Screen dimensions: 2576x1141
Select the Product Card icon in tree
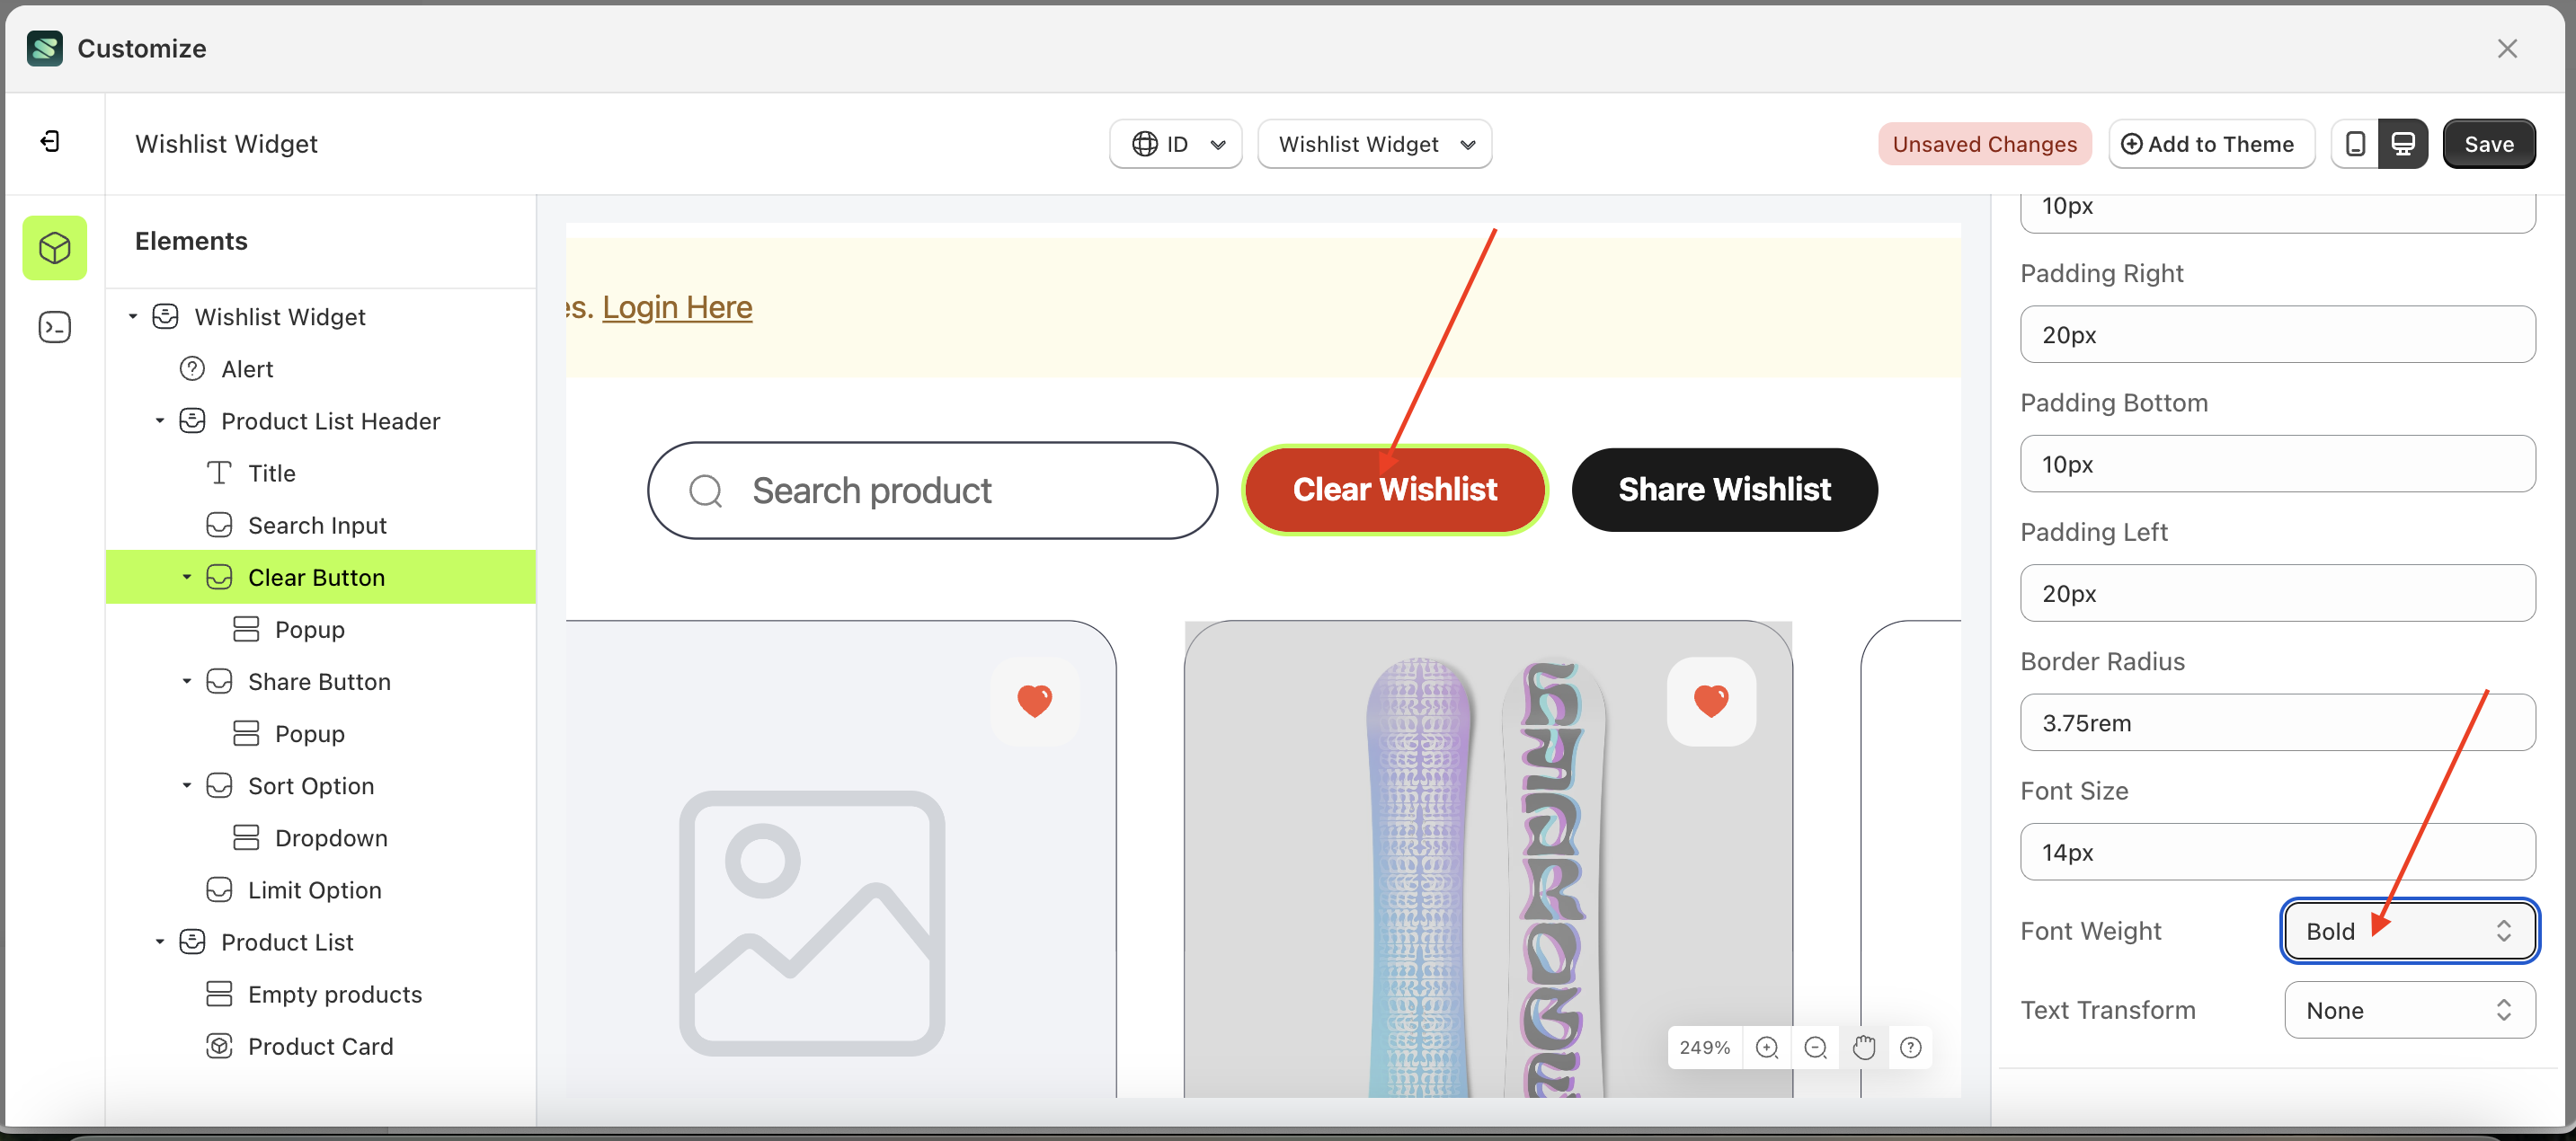(219, 1045)
